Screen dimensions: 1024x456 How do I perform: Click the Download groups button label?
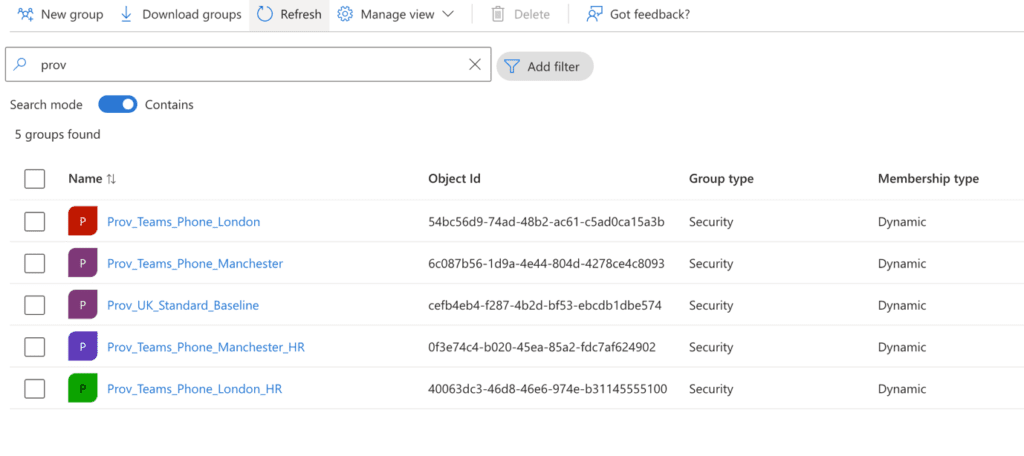coord(192,14)
